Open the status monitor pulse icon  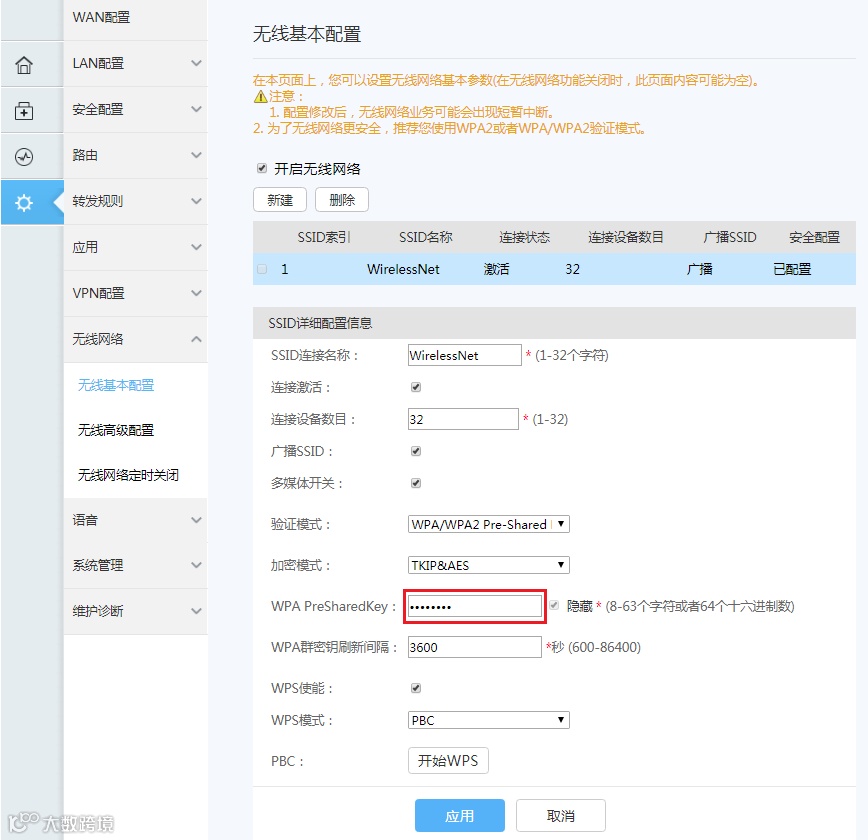click(24, 157)
